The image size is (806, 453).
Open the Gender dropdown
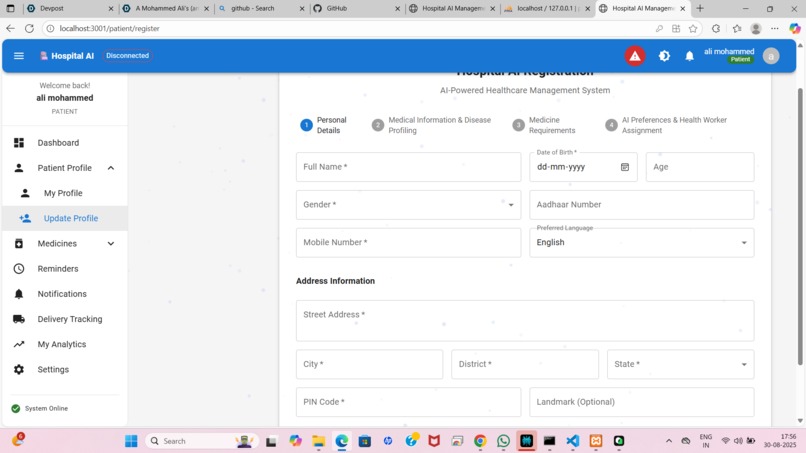click(x=408, y=205)
